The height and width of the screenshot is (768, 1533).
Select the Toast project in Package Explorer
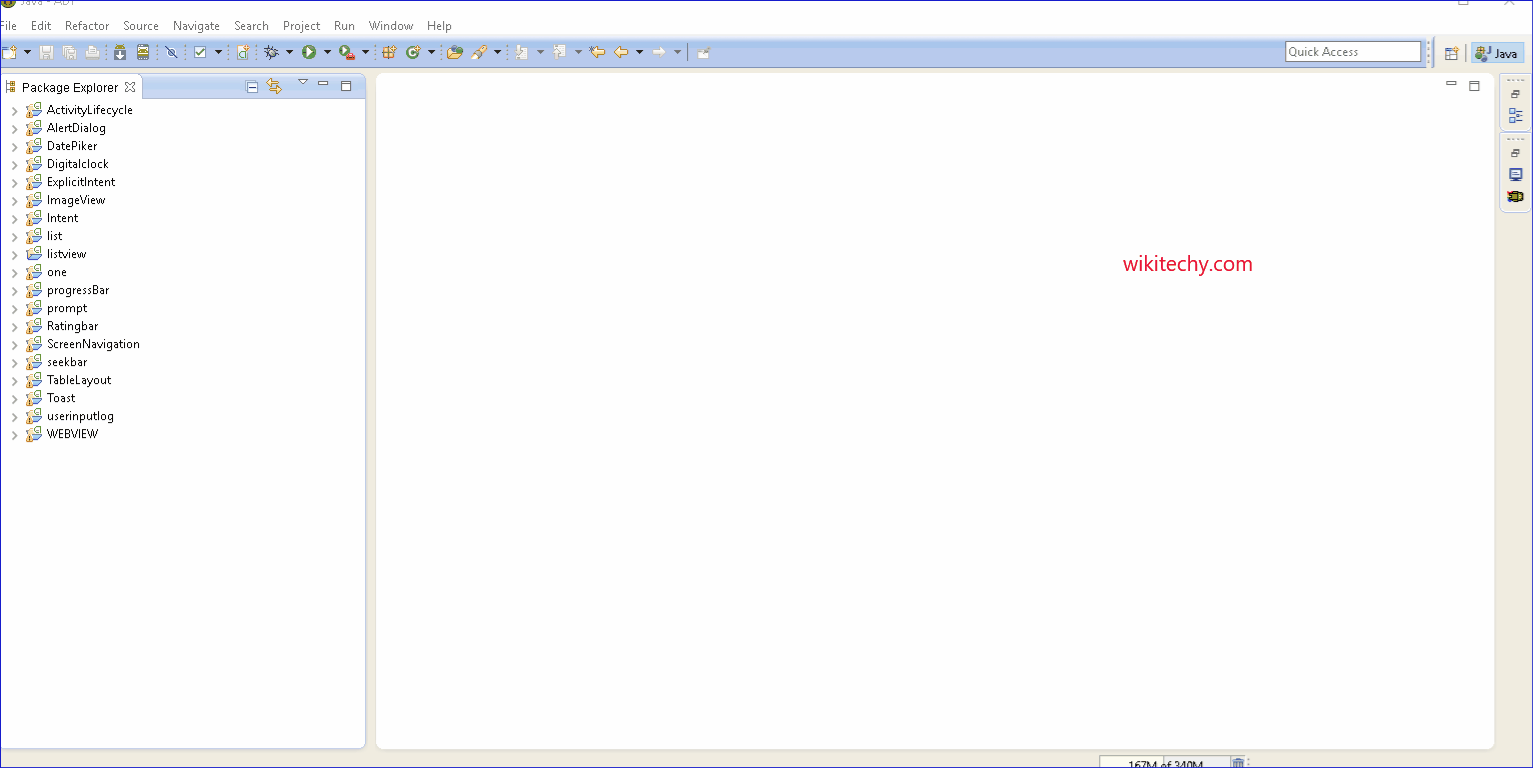[59, 397]
